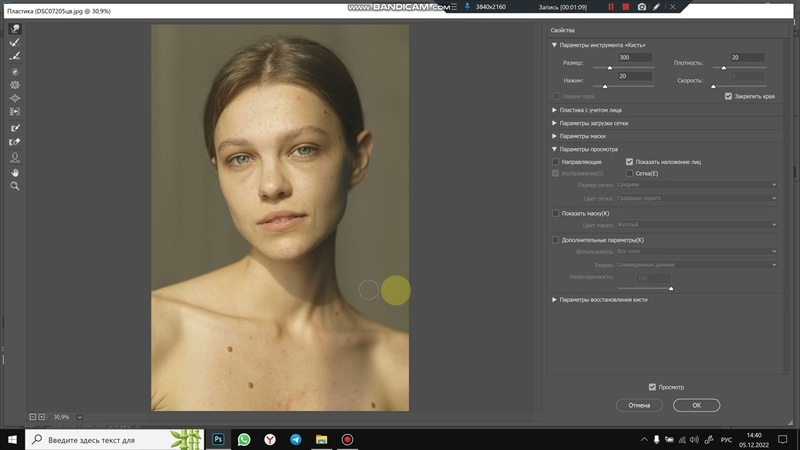The height and width of the screenshot is (450, 800).
Task: Select the Freeze Mask tool
Action: pyautogui.click(x=15, y=128)
